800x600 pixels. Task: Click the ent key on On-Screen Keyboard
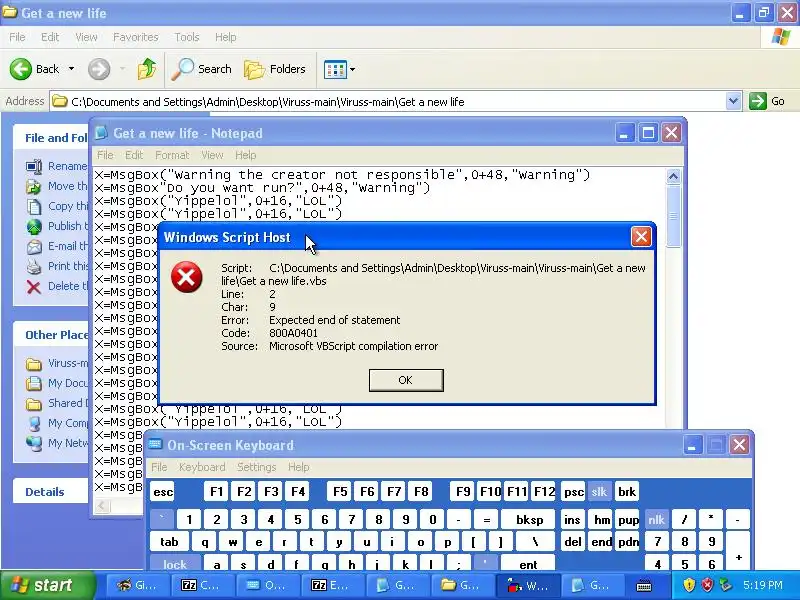[528, 564]
